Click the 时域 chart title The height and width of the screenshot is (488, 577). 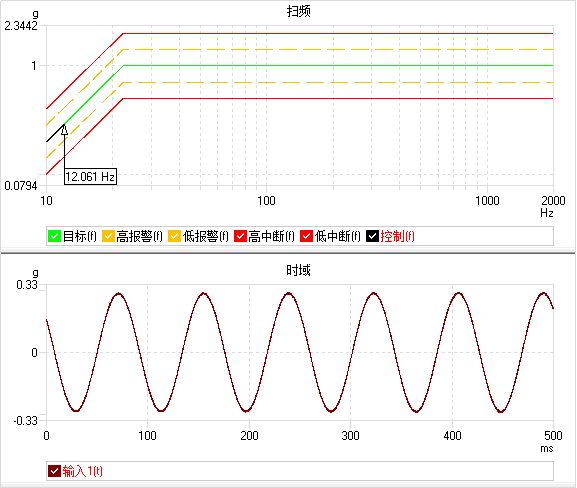click(x=298, y=270)
